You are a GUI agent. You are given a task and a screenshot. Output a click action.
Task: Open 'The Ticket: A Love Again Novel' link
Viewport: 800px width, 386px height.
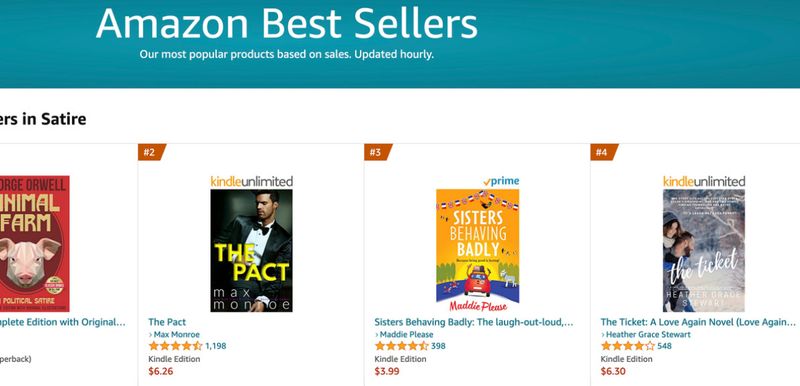[698, 322]
